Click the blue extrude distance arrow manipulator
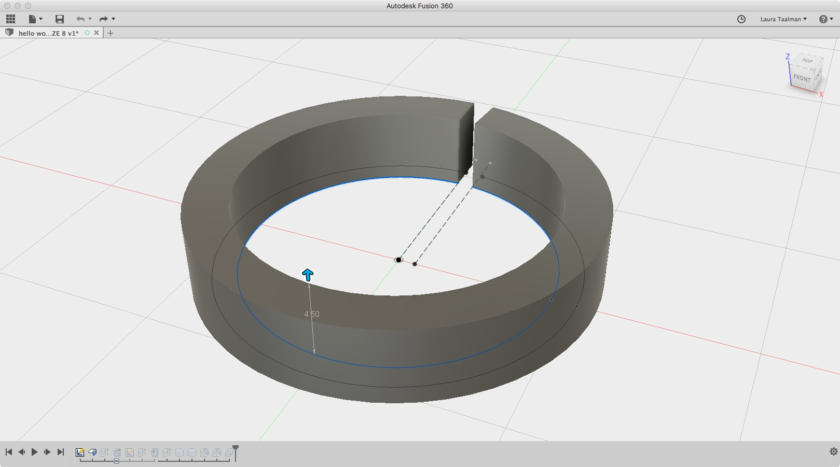The image size is (840, 467). pos(308,275)
